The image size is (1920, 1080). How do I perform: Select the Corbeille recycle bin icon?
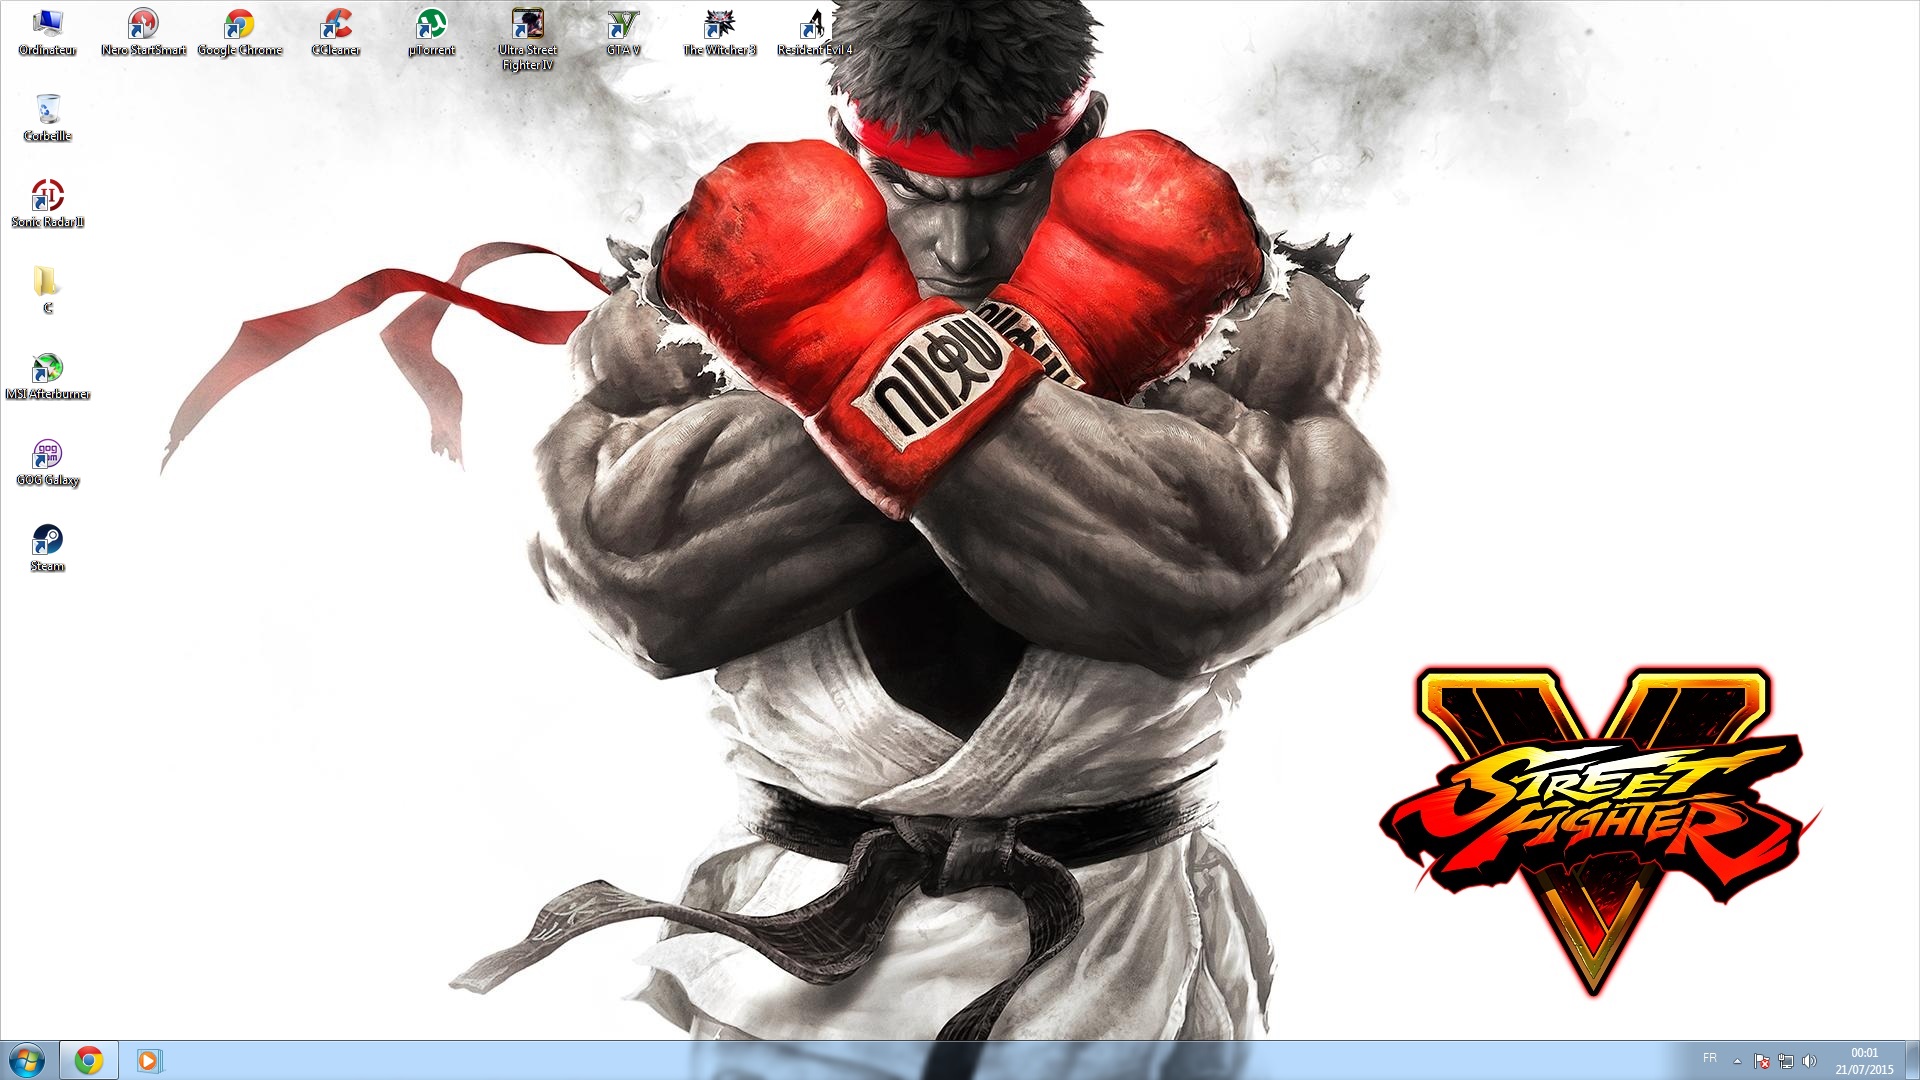[47, 118]
